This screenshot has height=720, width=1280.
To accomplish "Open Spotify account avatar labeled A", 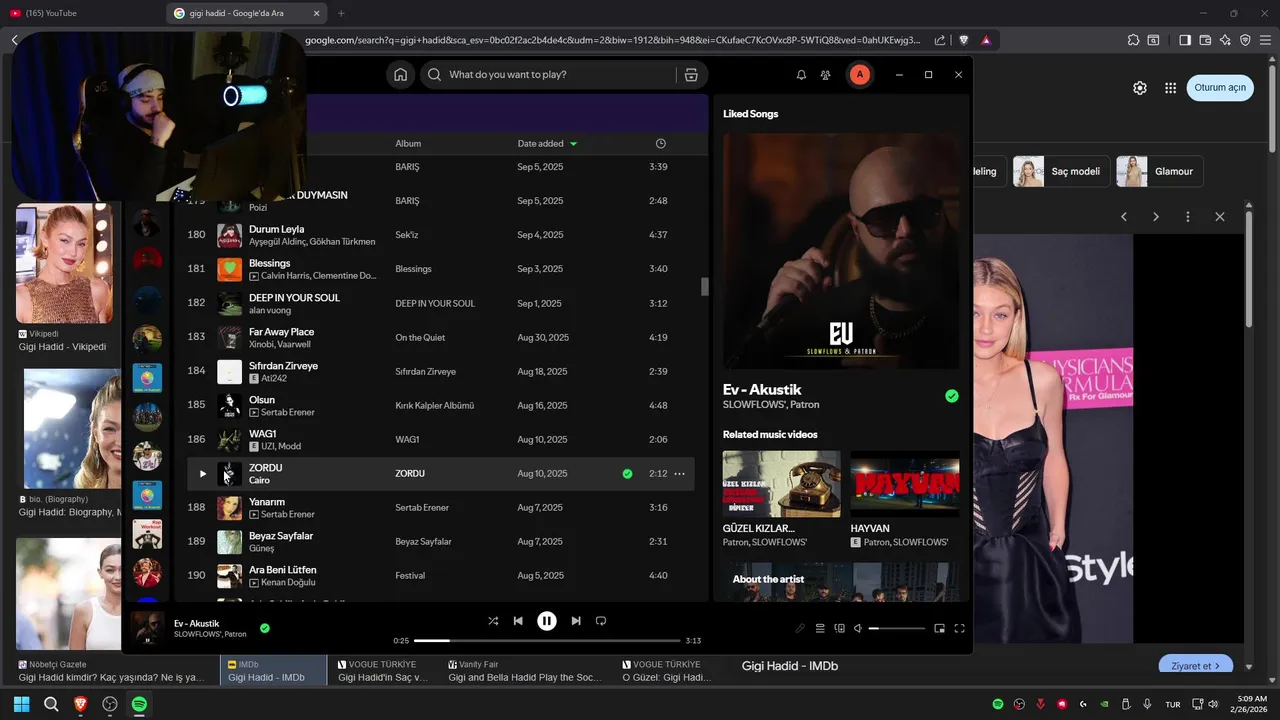I will [859, 75].
